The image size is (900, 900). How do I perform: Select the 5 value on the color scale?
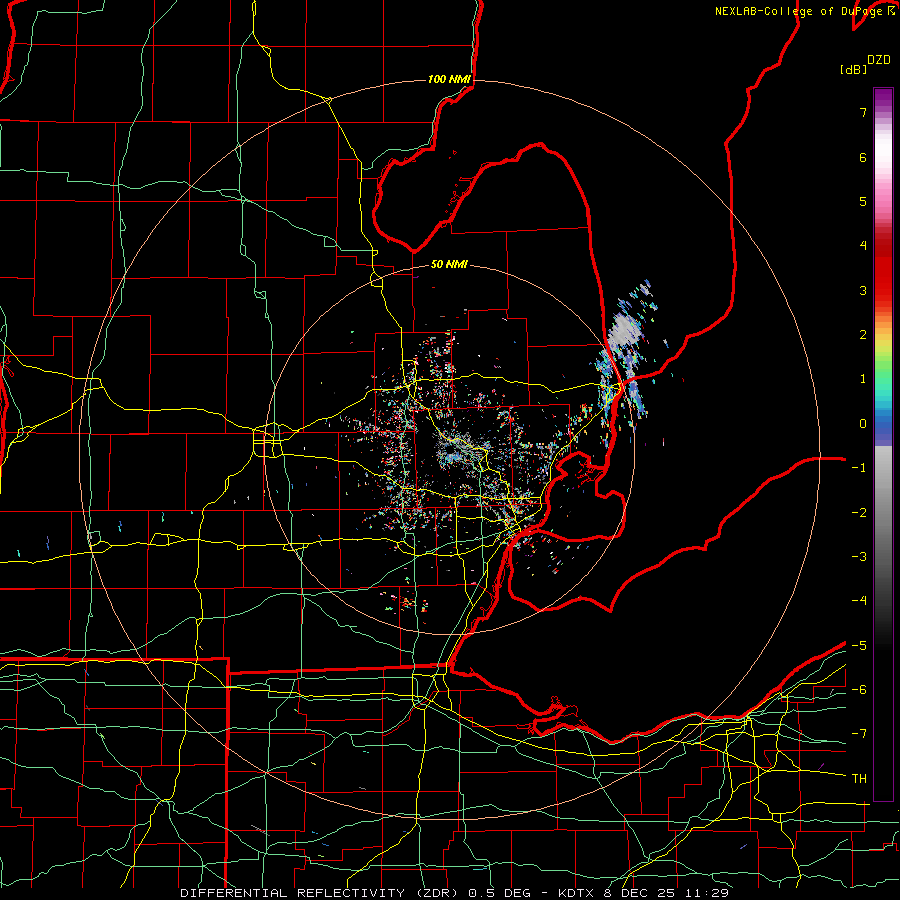[x=863, y=201]
